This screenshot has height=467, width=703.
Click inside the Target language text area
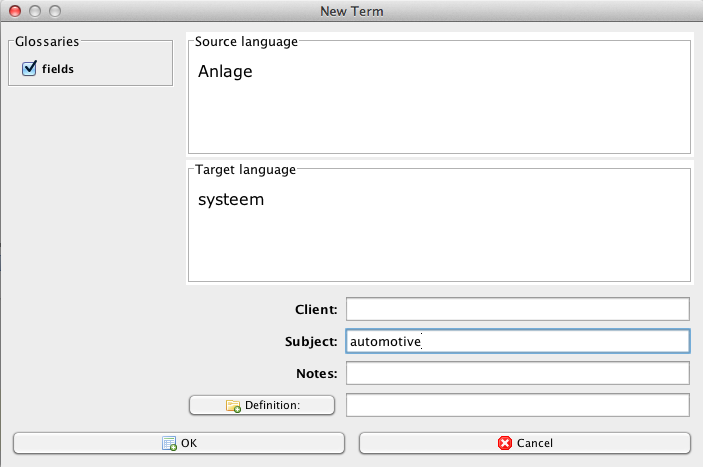439,240
